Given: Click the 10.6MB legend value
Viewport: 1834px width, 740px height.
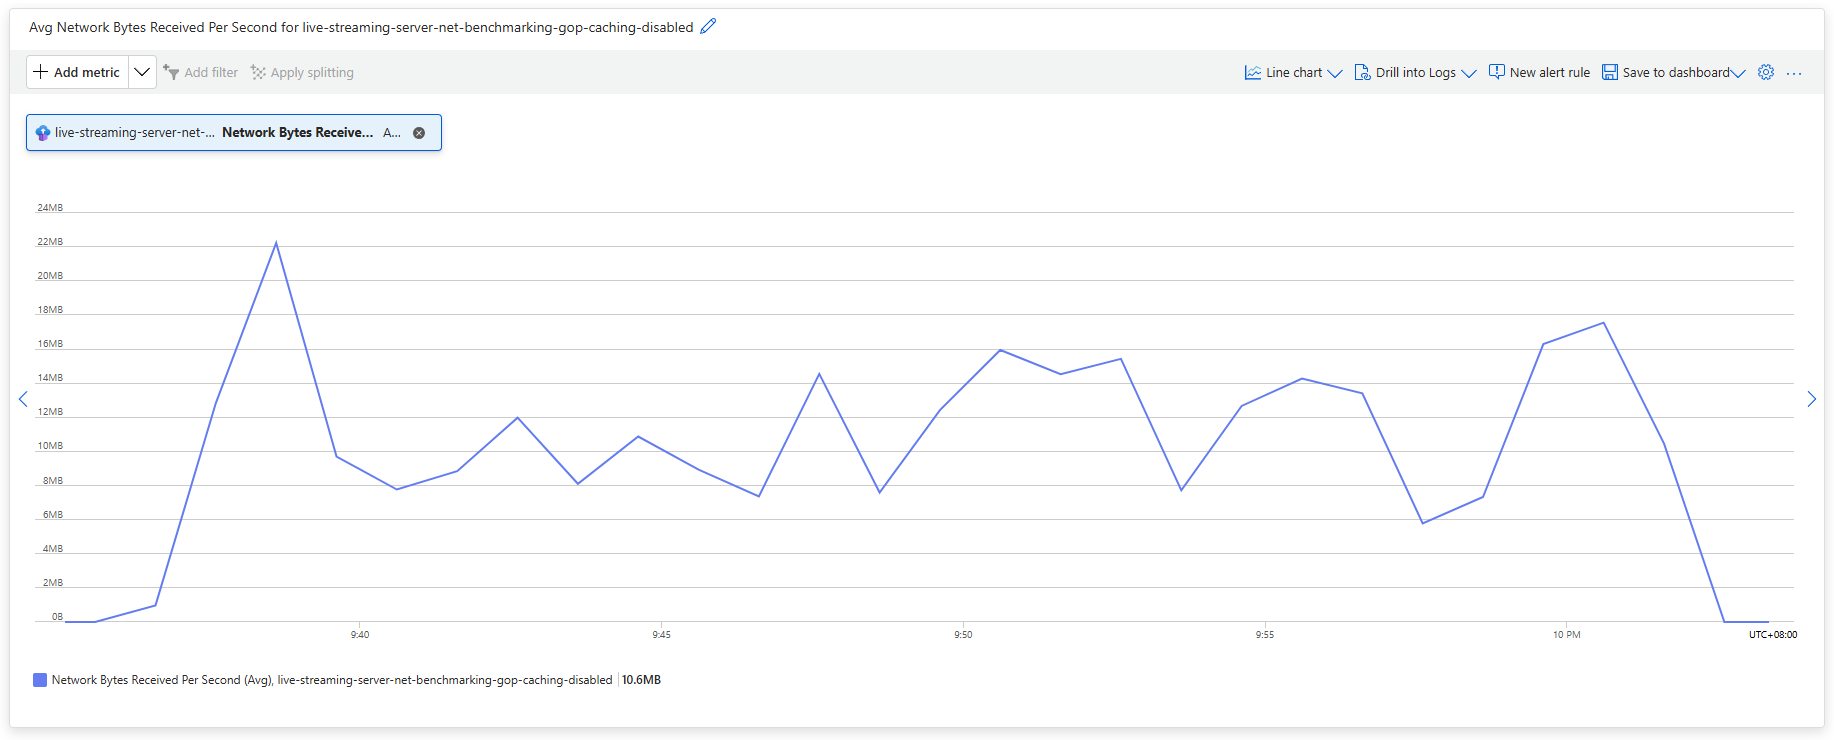Looking at the screenshot, I should (x=641, y=680).
